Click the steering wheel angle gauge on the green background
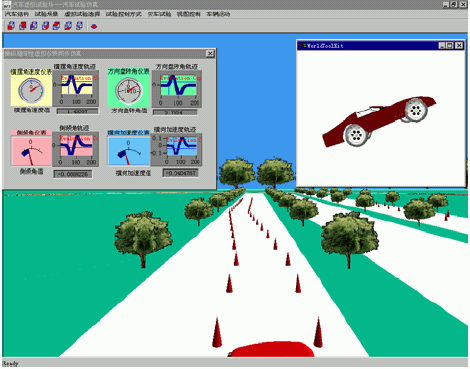The image size is (470, 369). tap(129, 91)
